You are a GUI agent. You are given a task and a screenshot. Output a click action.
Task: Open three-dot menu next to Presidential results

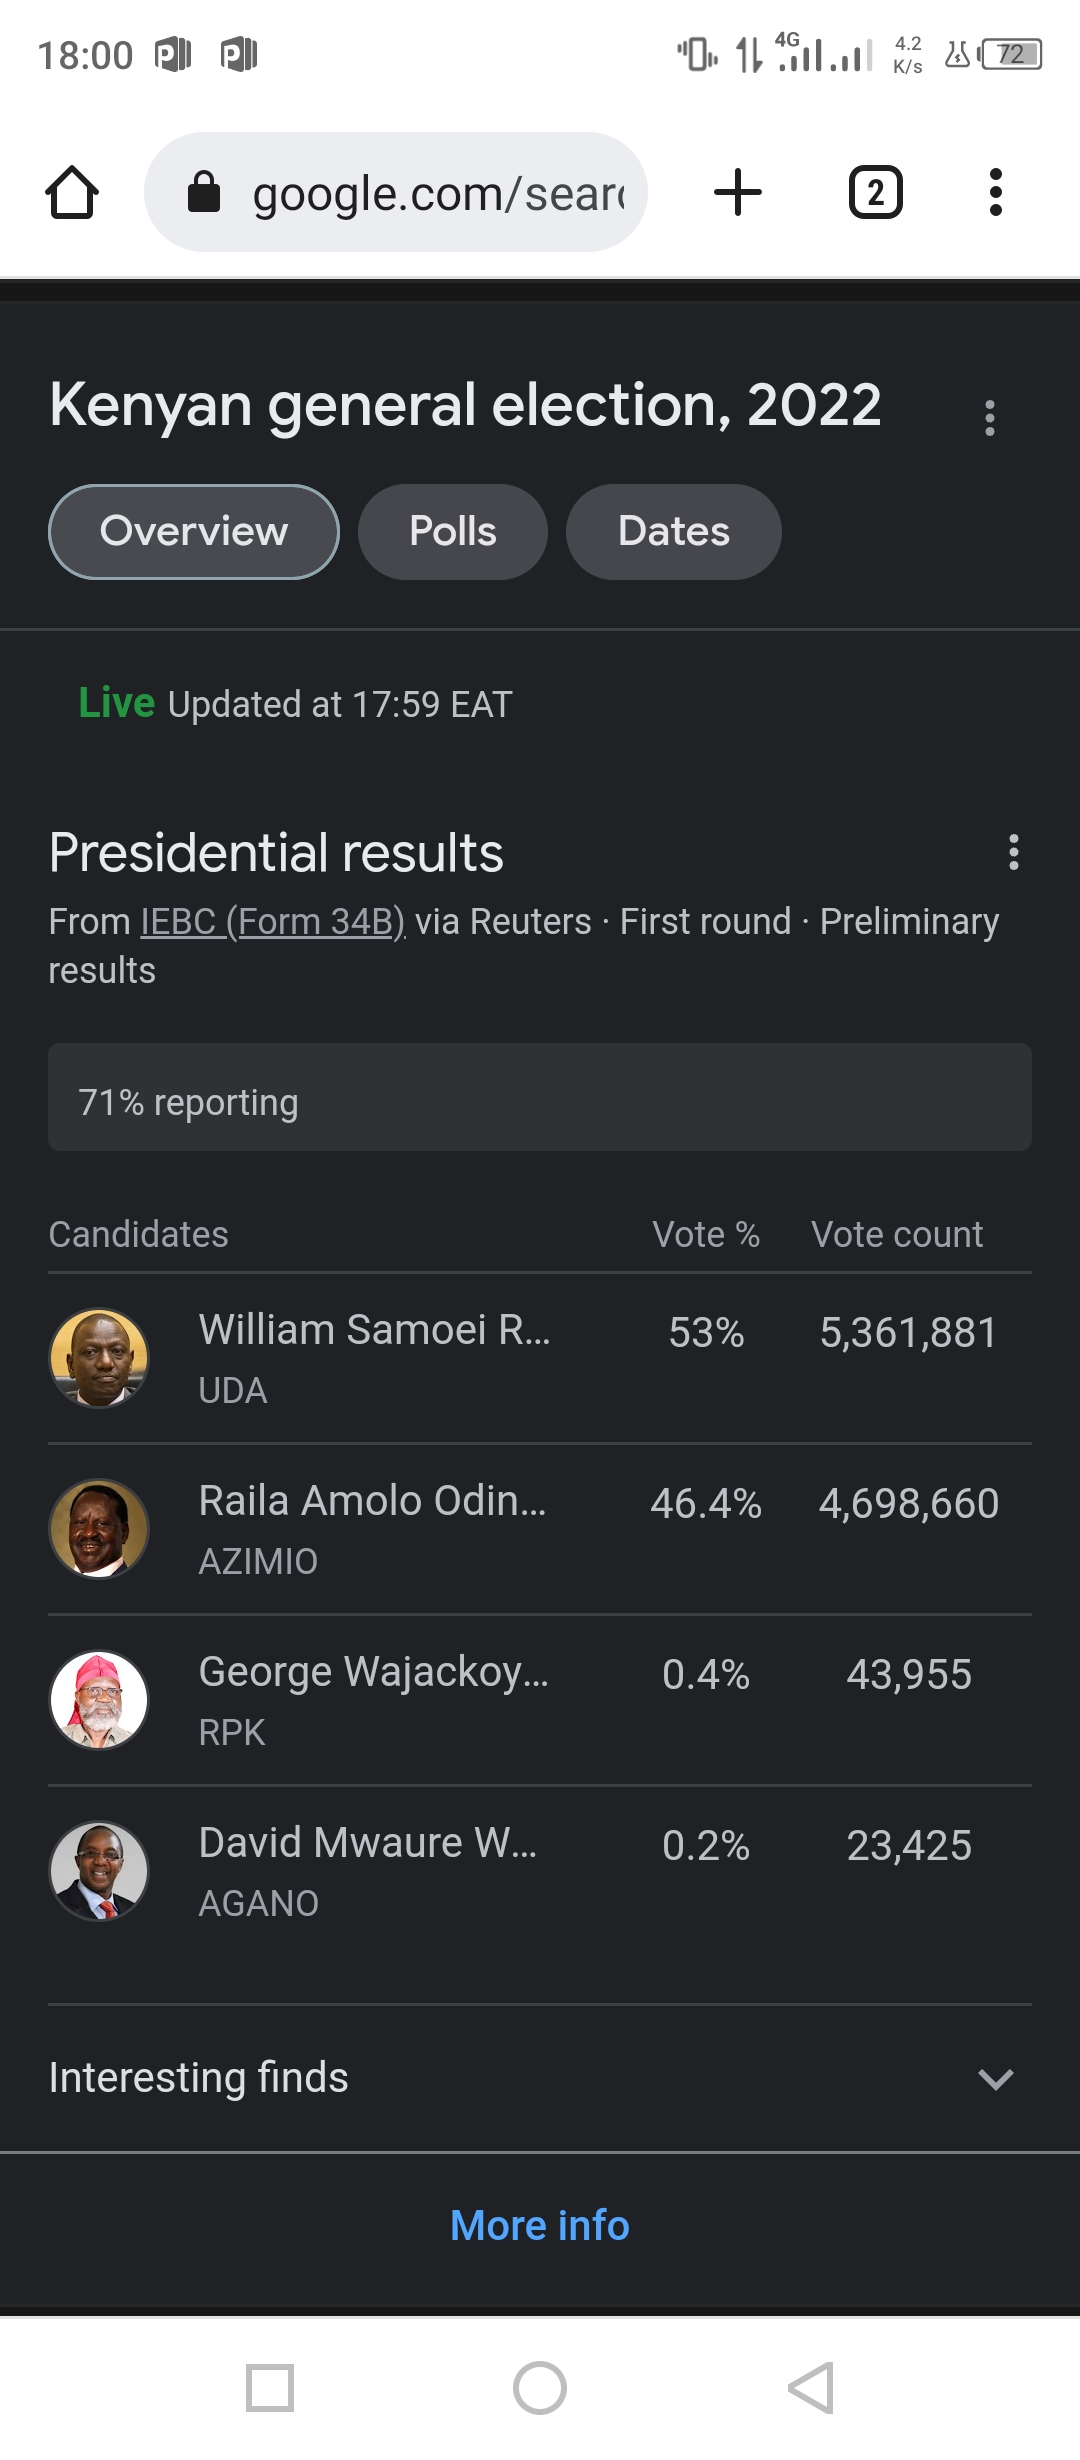coord(1014,852)
